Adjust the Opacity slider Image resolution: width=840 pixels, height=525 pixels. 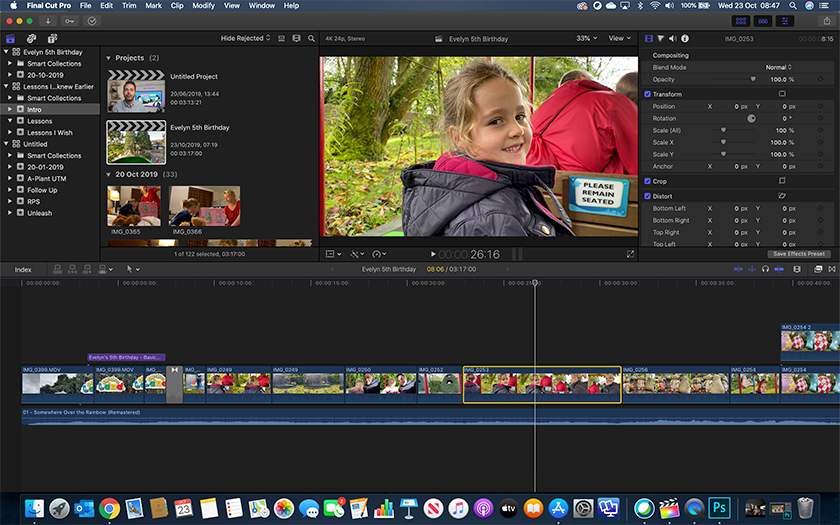tap(752, 79)
